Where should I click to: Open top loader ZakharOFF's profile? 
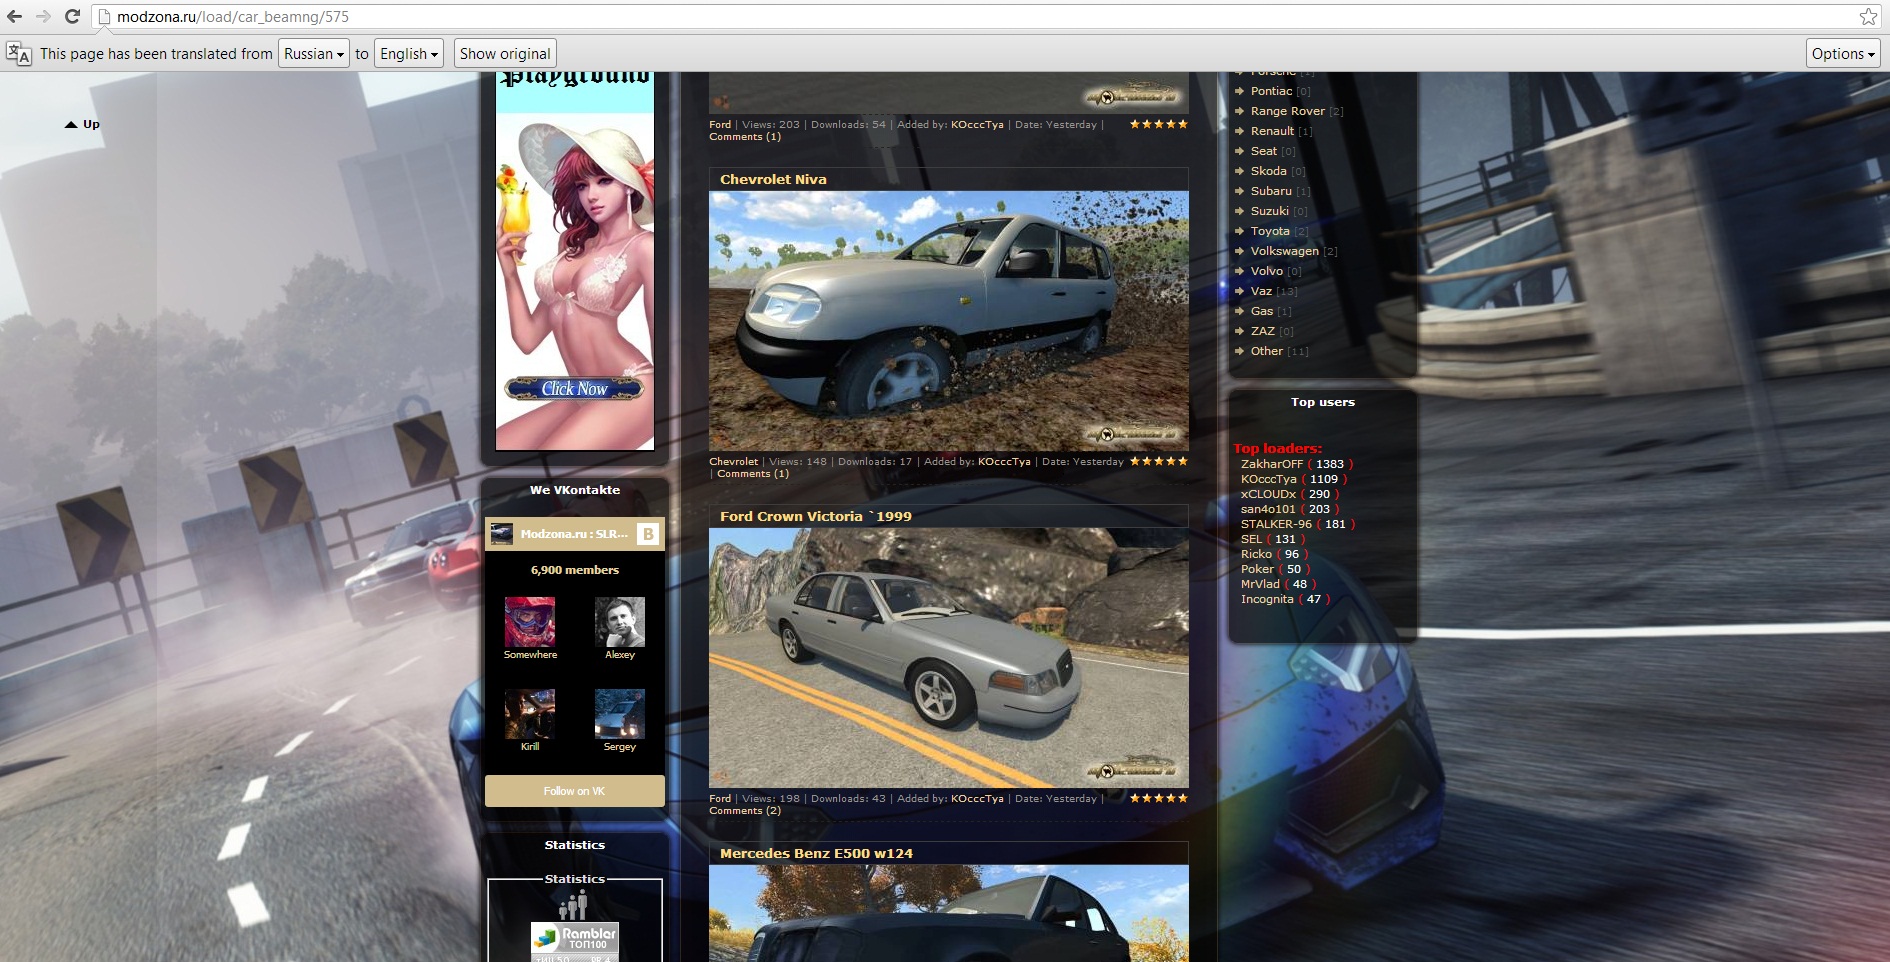point(1272,464)
